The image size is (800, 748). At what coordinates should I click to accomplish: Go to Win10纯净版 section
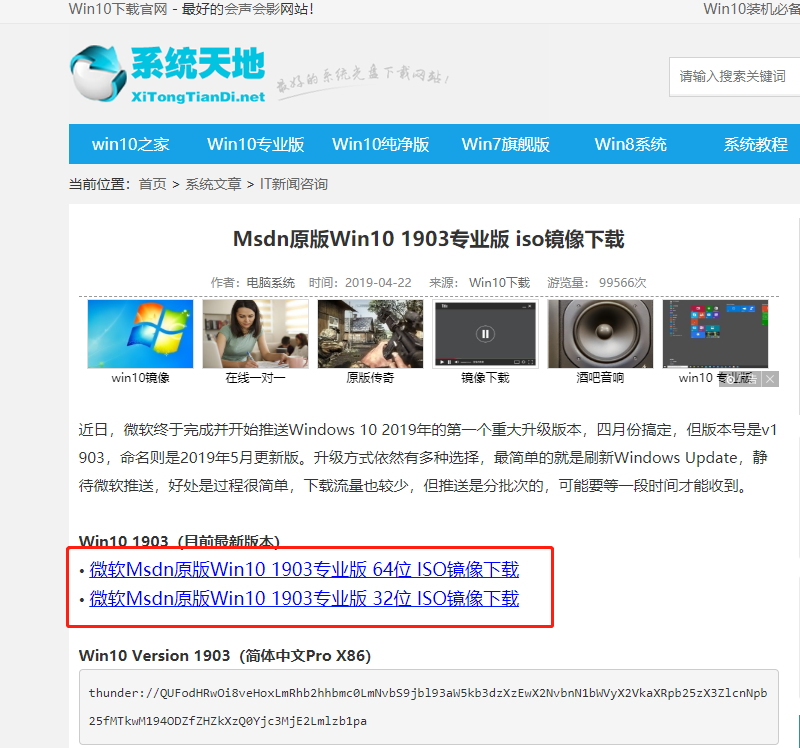[x=381, y=144]
